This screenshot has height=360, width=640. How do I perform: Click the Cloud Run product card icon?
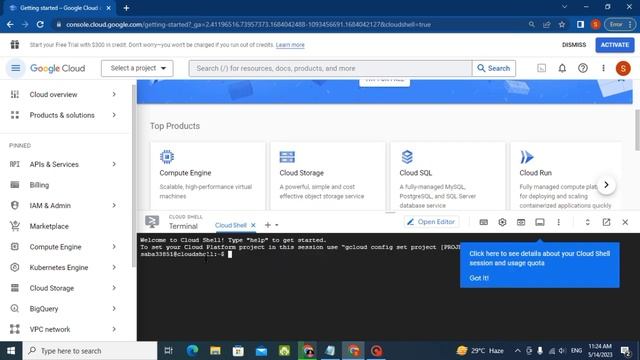pos(527,157)
